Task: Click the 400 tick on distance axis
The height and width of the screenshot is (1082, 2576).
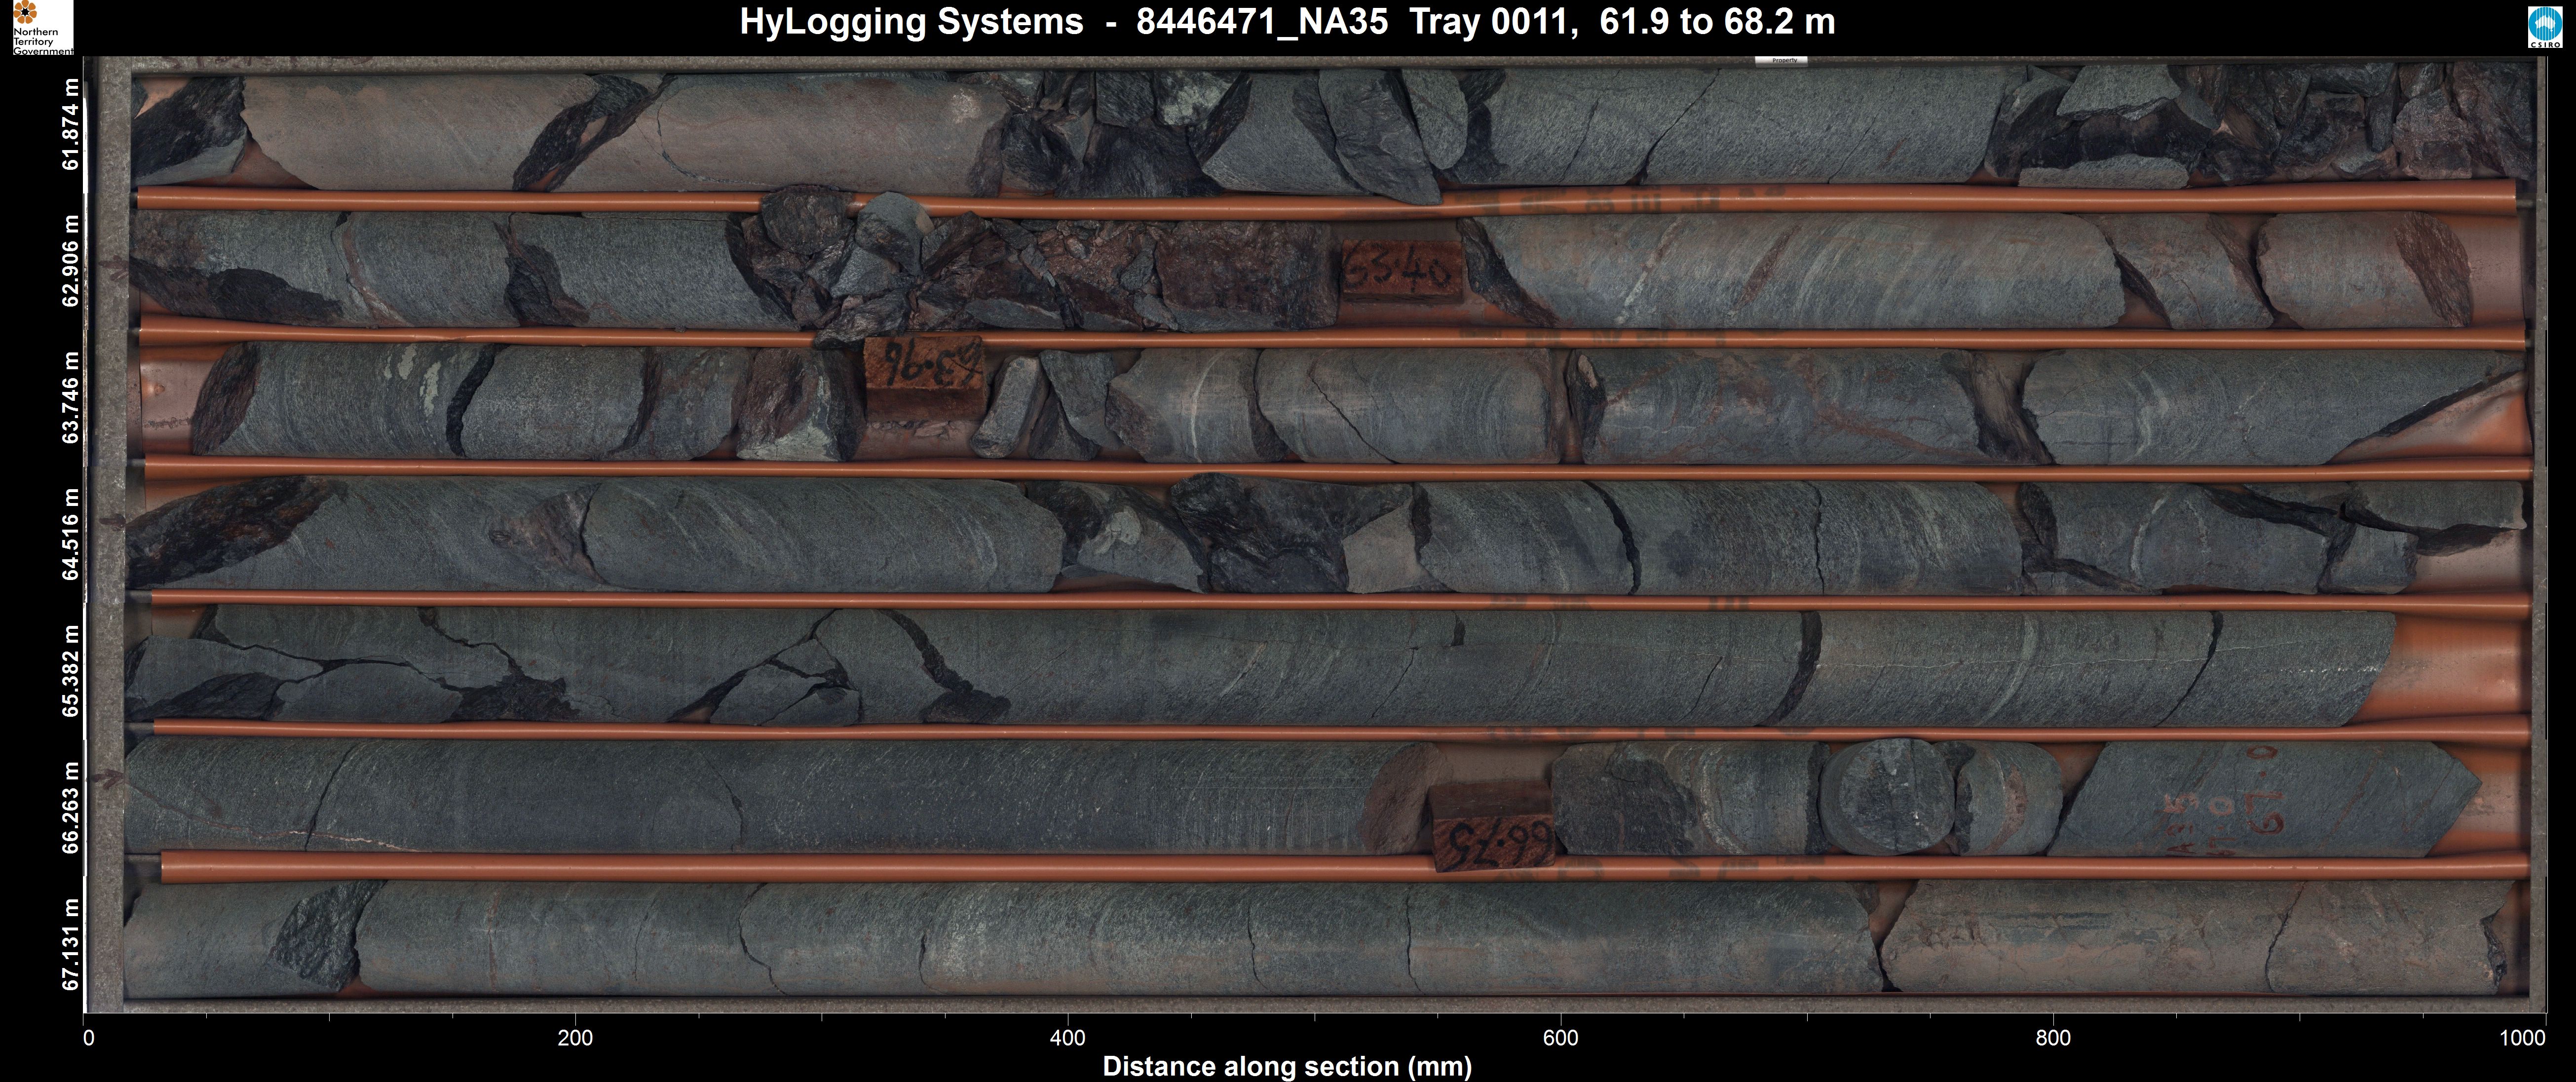Action: click(1067, 1038)
